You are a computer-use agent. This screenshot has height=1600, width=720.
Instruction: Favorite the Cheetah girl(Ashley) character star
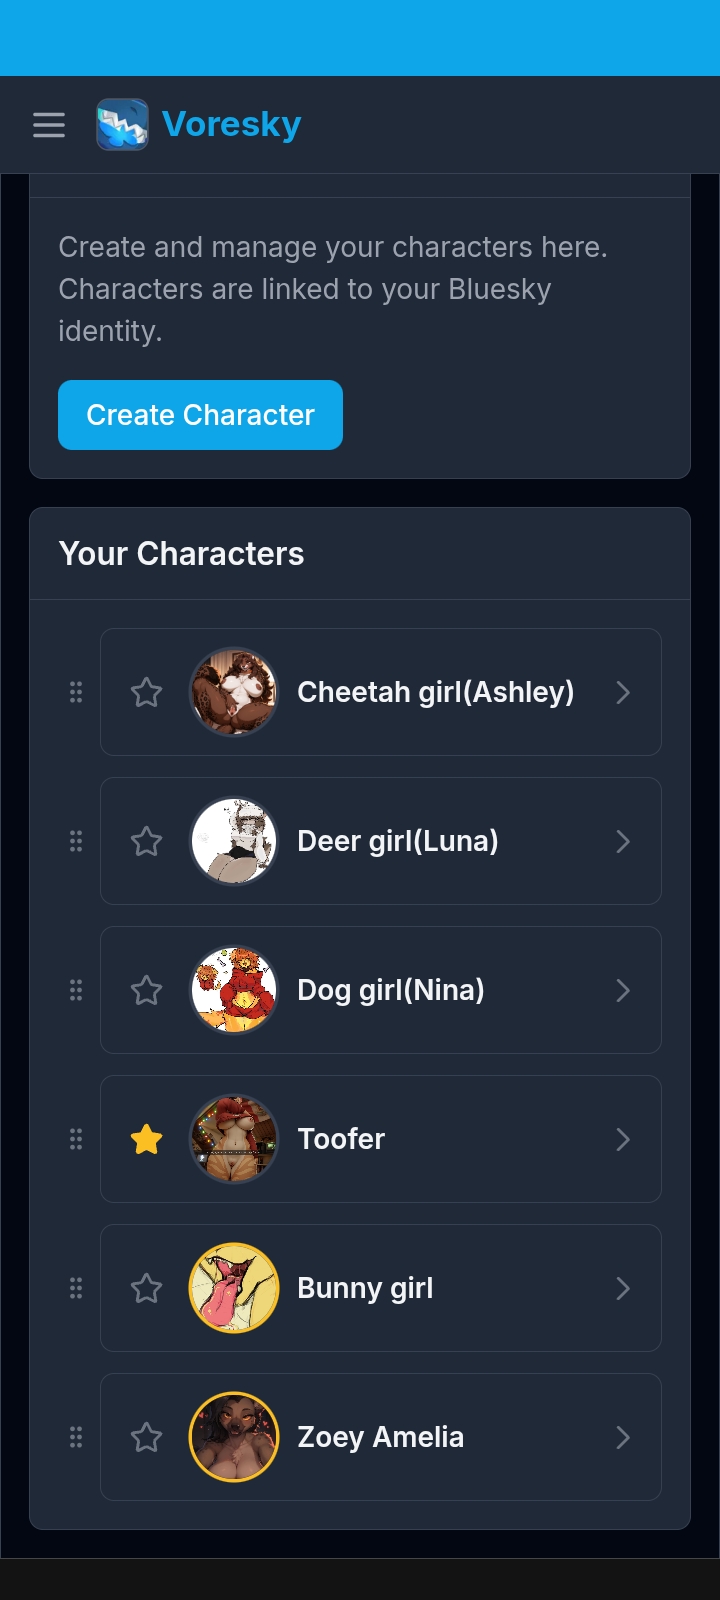pyautogui.click(x=147, y=692)
